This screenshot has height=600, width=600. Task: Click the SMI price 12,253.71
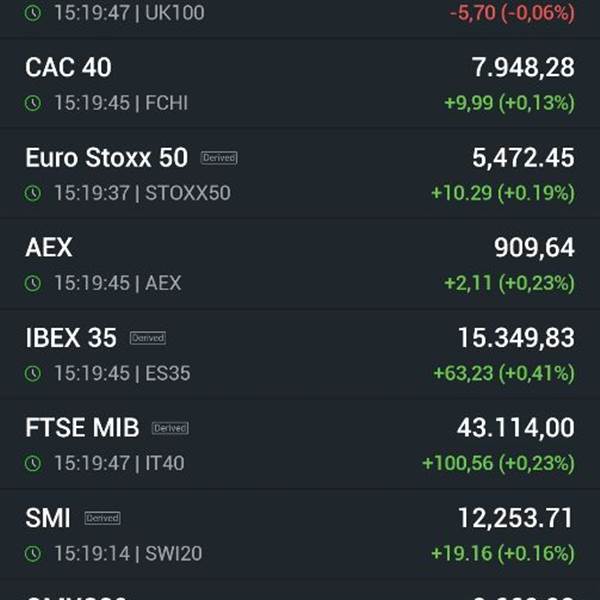(x=515, y=518)
